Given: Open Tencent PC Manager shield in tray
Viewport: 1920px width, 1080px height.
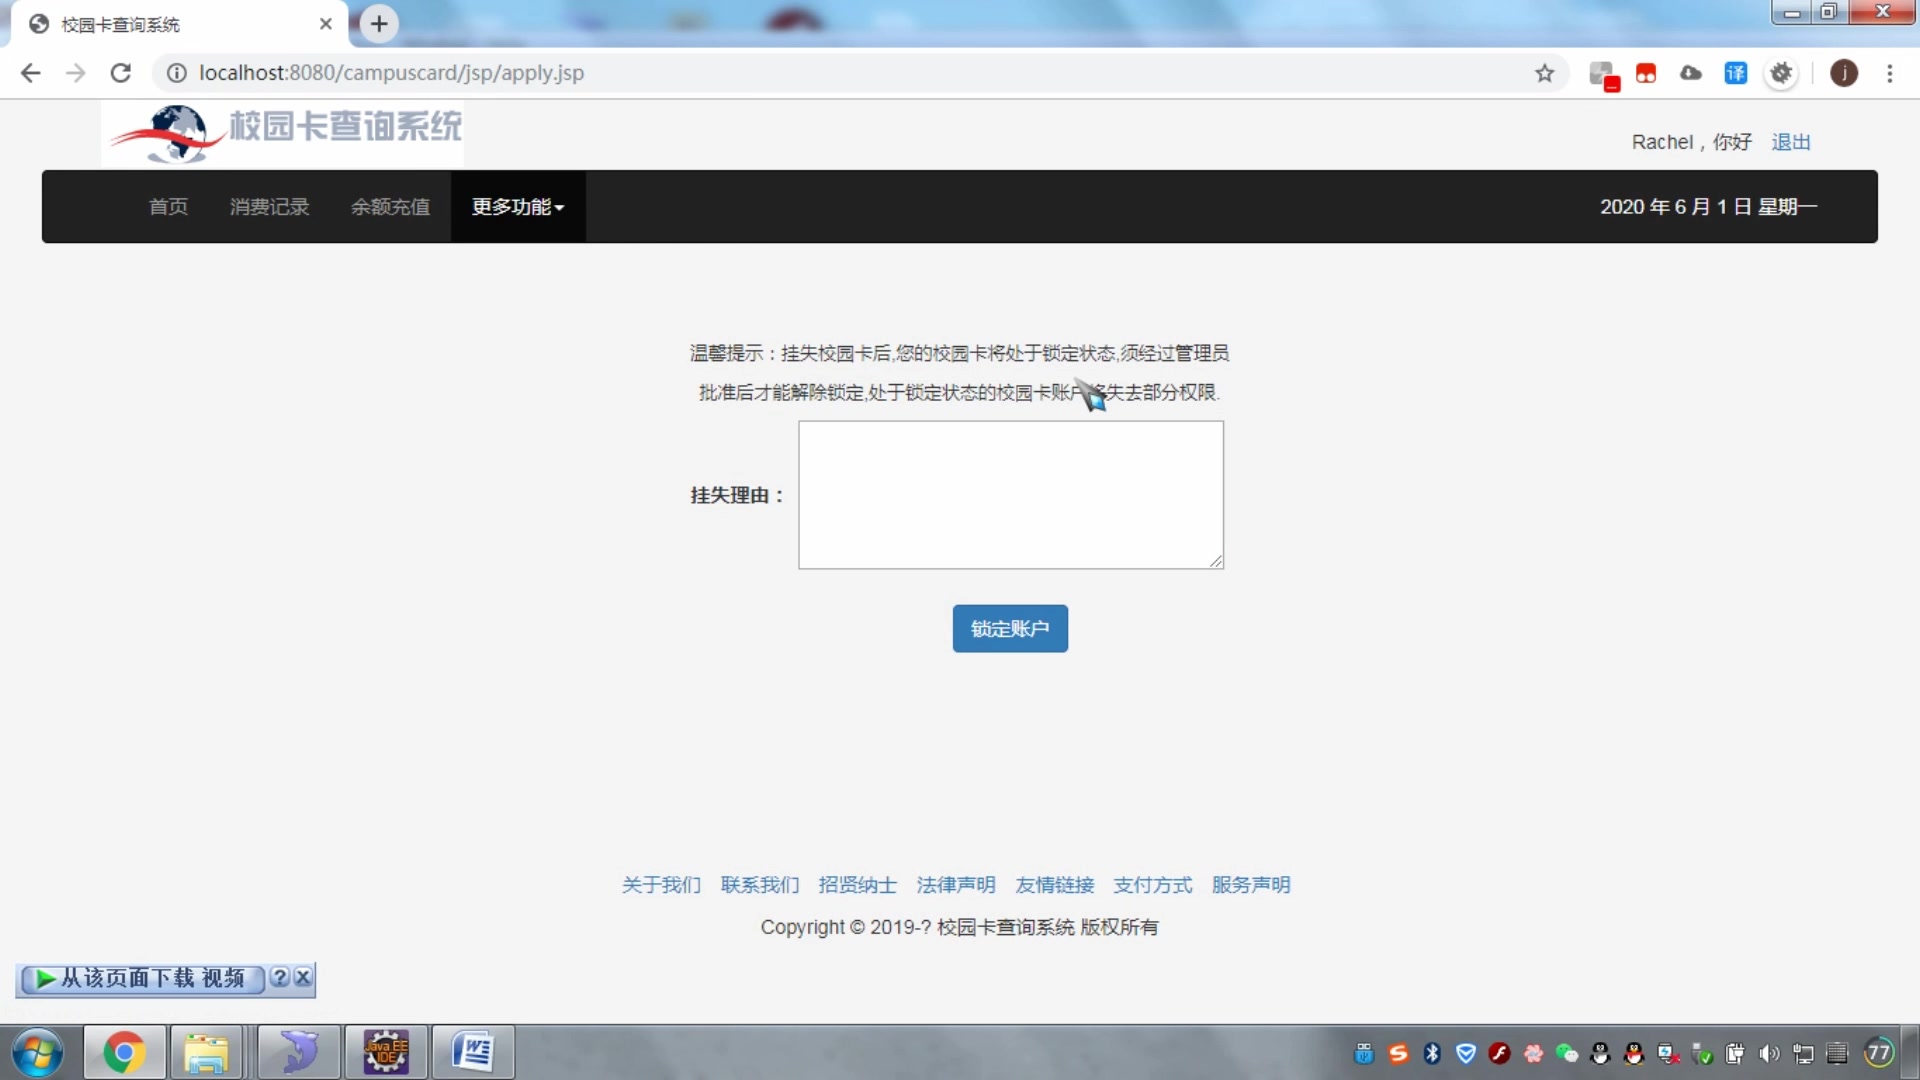Looking at the screenshot, I should pos(1466,1054).
